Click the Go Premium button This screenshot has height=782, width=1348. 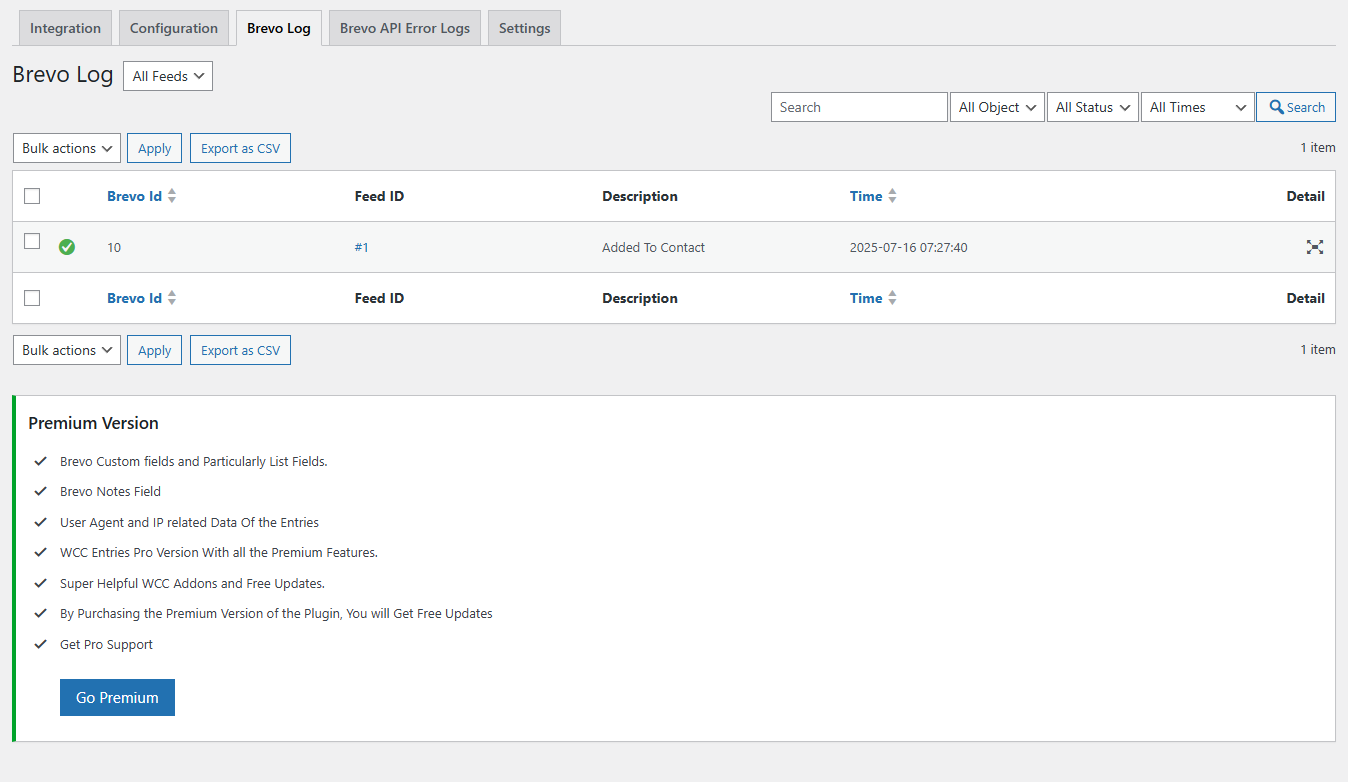pyautogui.click(x=117, y=698)
